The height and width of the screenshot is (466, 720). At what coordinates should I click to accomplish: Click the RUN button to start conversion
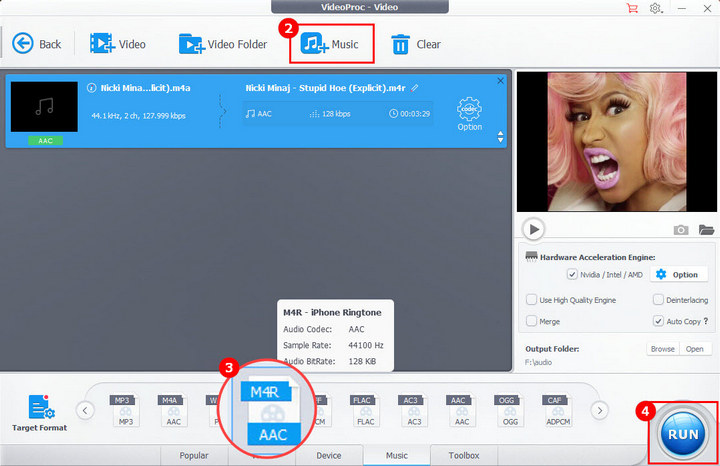click(683, 434)
